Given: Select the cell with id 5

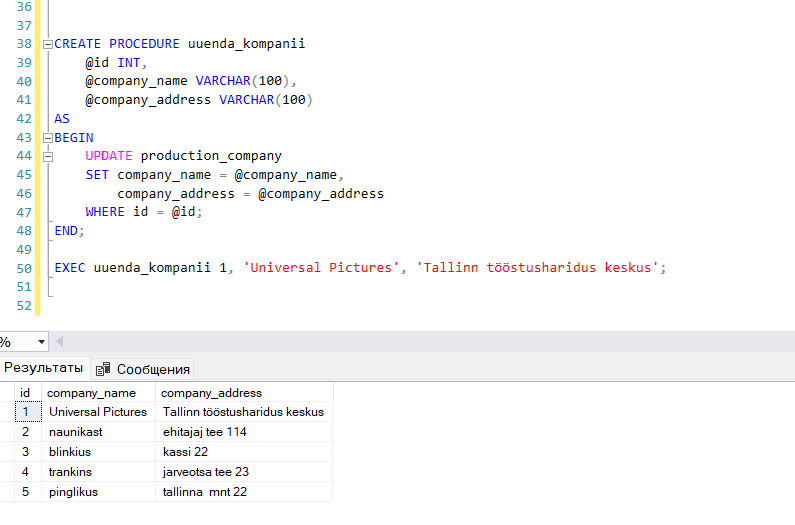Looking at the screenshot, I should (x=27, y=492).
